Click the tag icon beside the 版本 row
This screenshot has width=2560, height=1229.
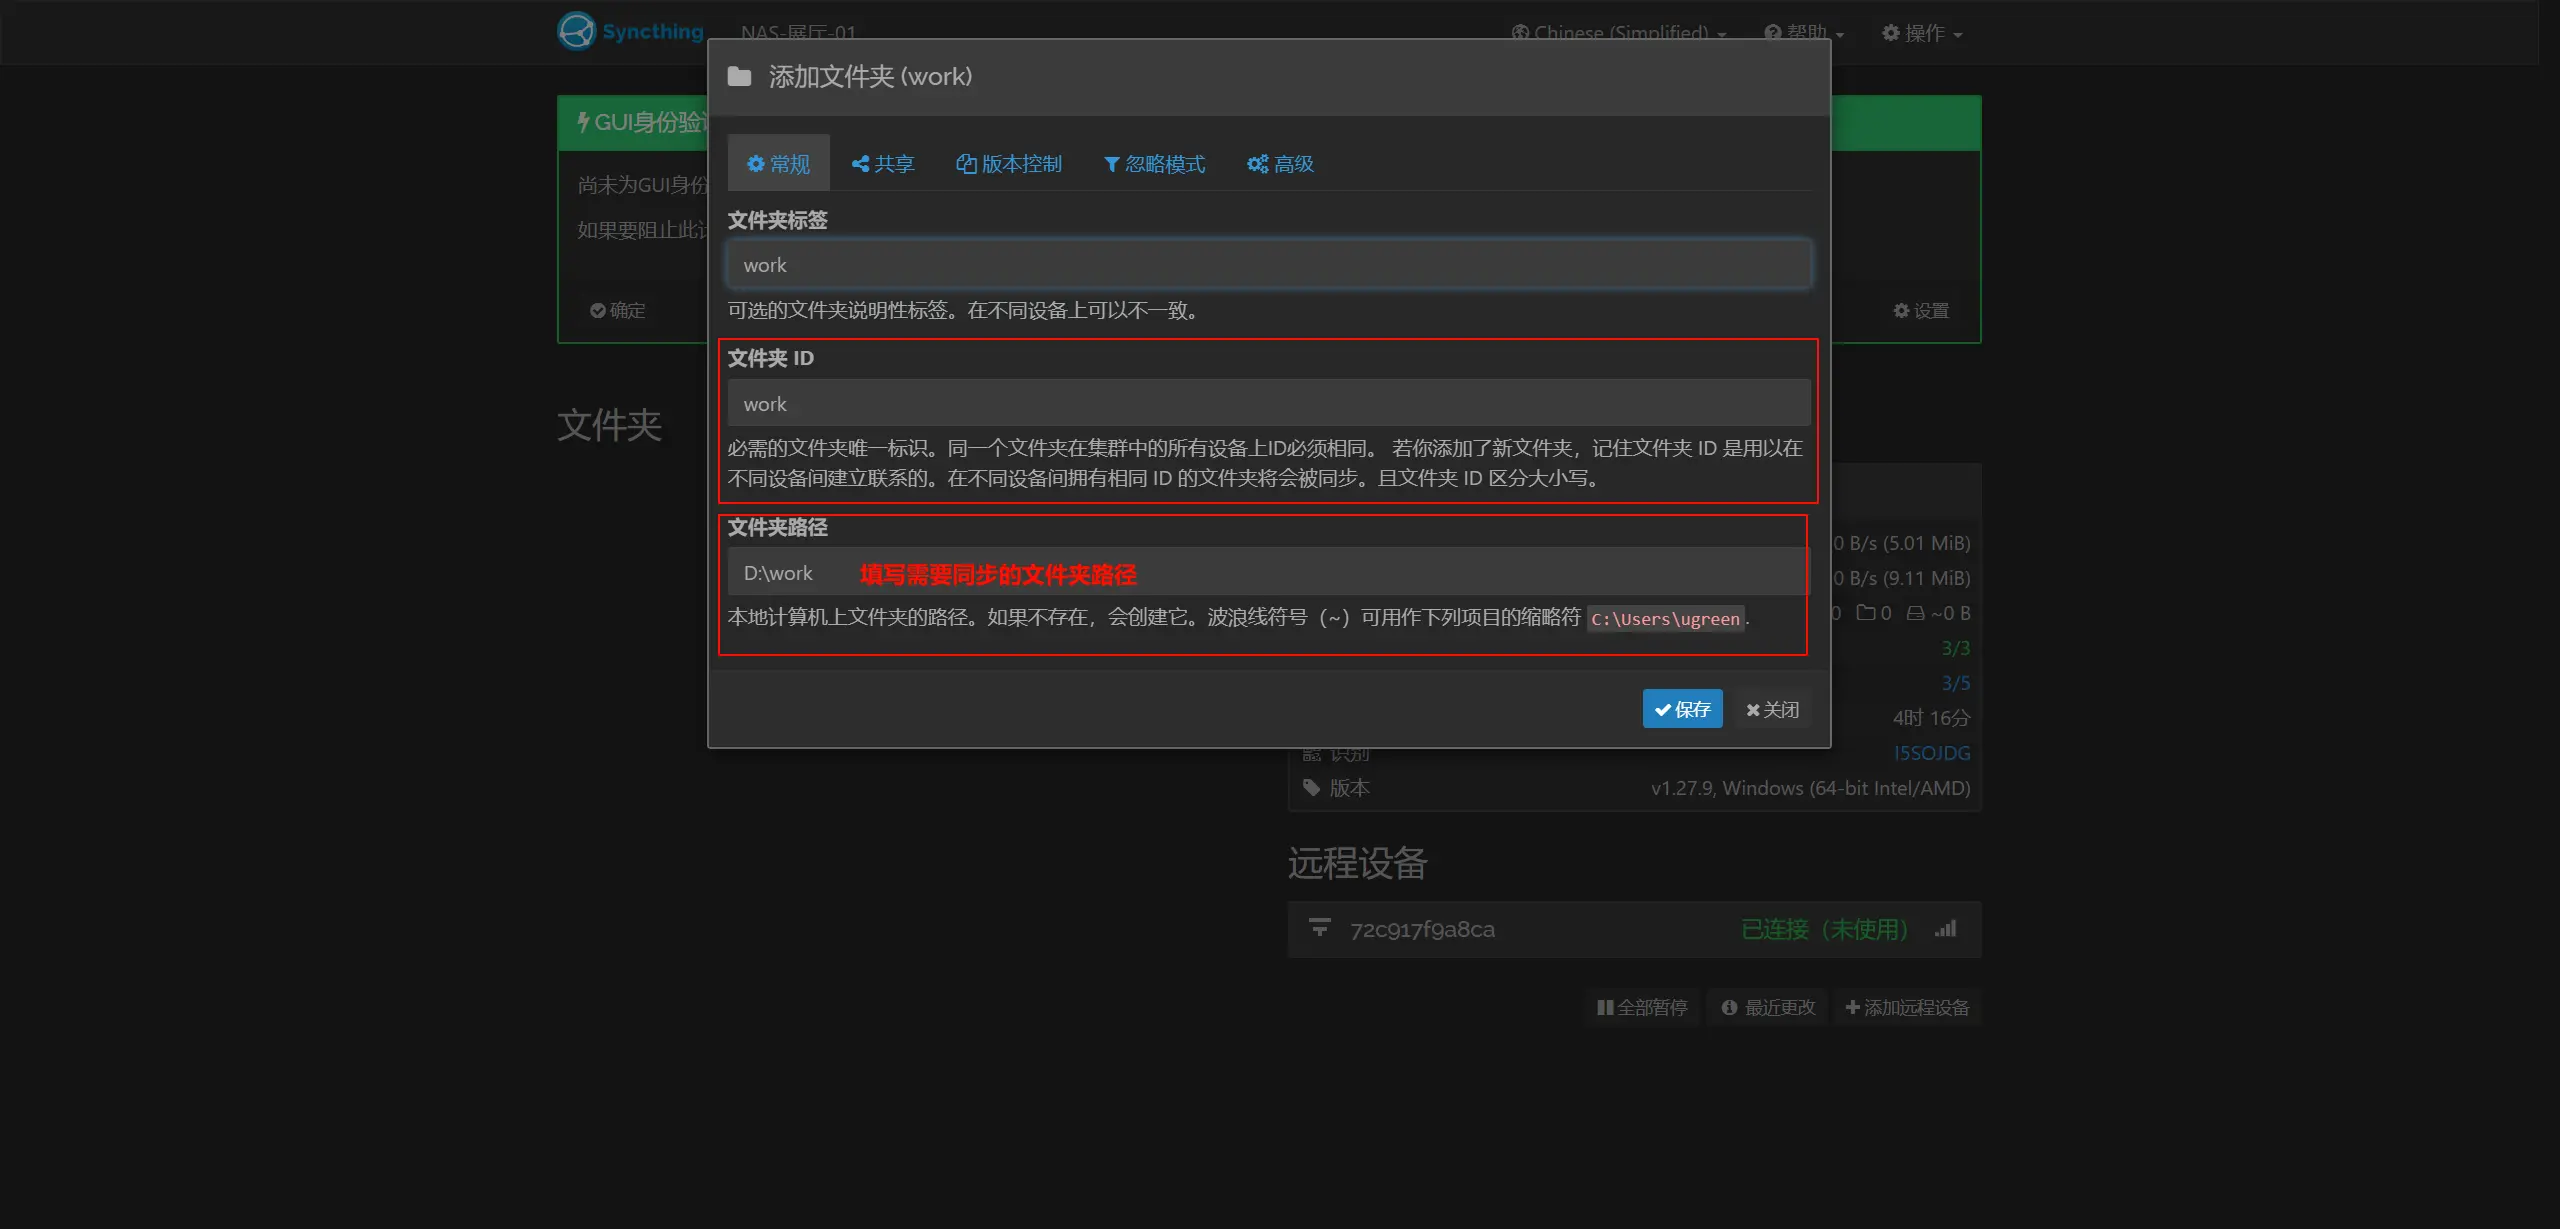pos(1312,788)
